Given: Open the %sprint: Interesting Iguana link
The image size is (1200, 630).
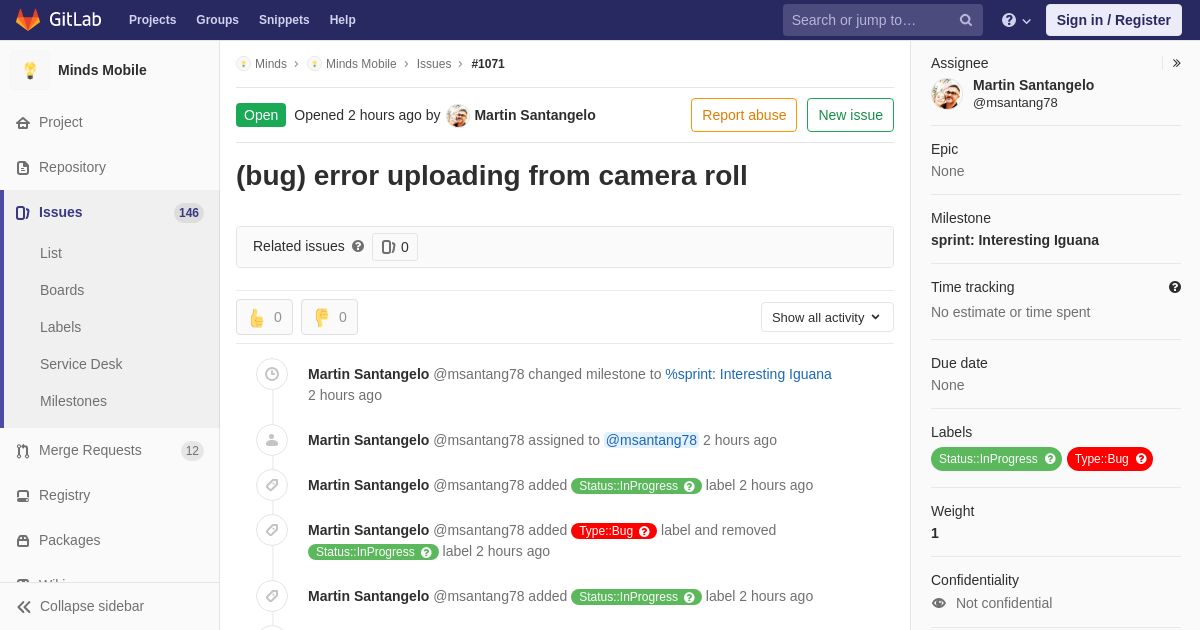Looking at the screenshot, I should tap(748, 374).
